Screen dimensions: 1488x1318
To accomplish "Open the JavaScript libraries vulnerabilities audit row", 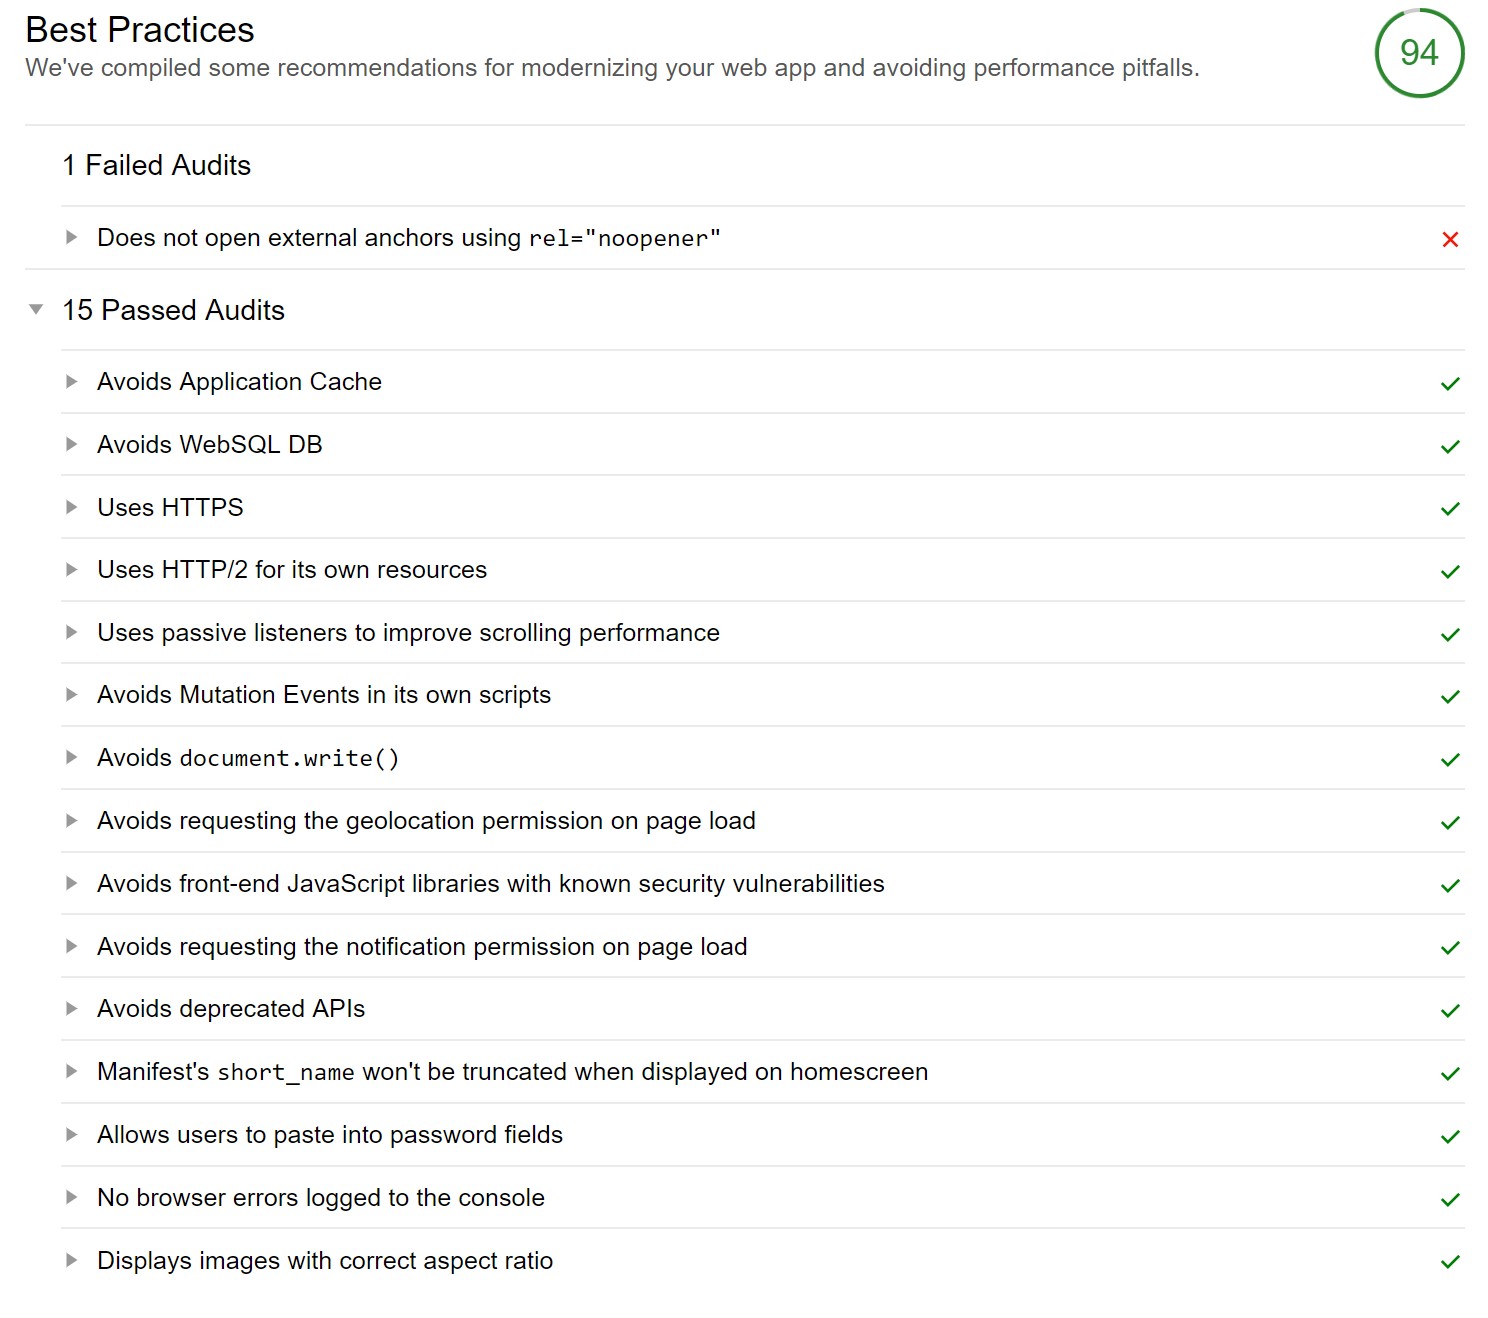I will click(x=763, y=884).
